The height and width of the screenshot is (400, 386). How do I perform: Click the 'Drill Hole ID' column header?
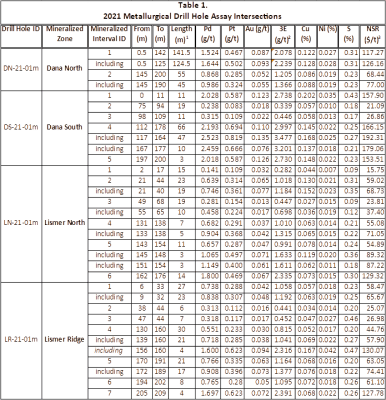(x=21, y=29)
